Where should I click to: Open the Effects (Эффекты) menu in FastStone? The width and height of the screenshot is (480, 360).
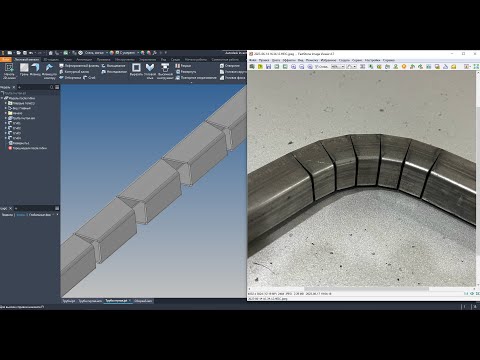point(289,60)
